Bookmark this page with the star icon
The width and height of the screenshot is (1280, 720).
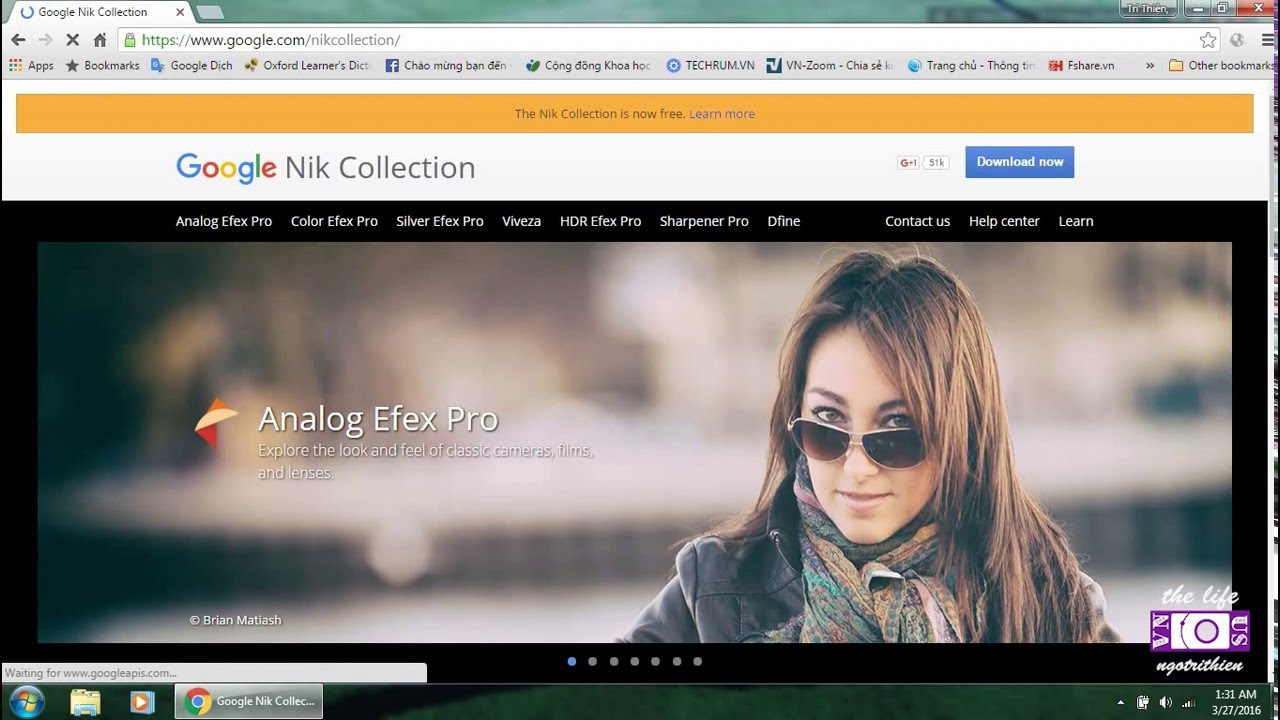click(x=1208, y=40)
